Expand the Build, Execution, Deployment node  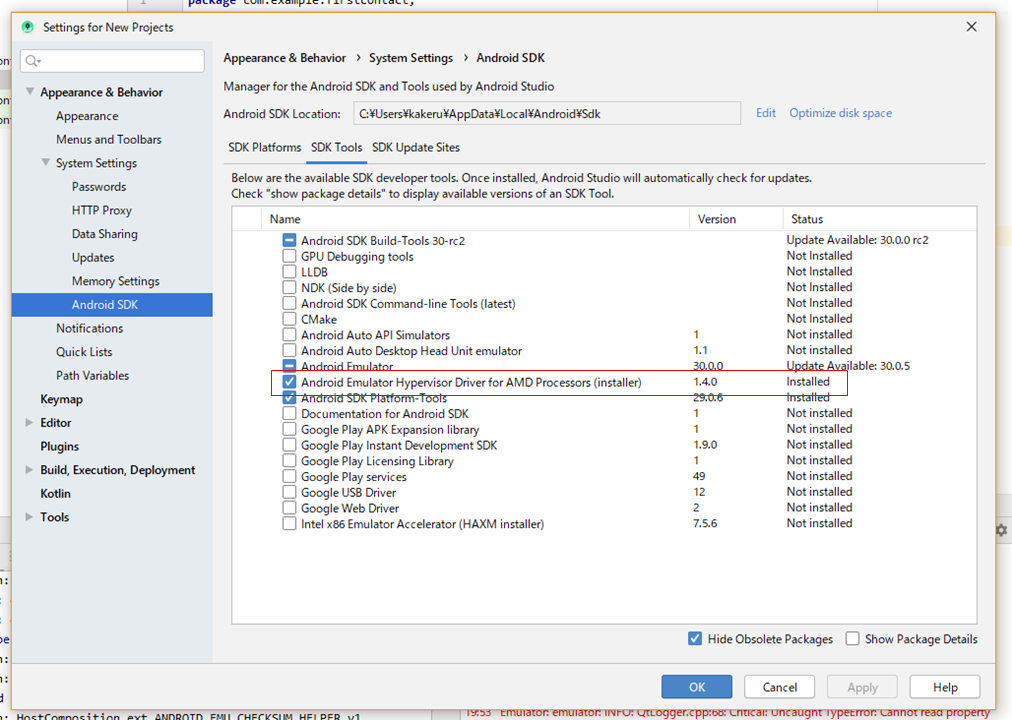click(x=29, y=470)
